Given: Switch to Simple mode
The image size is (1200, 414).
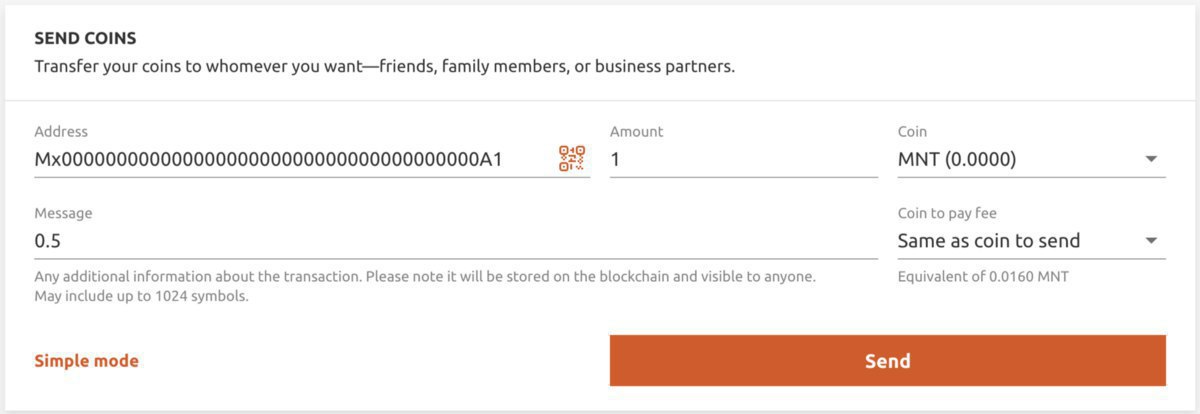Looking at the screenshot, I should click(86, 361).
